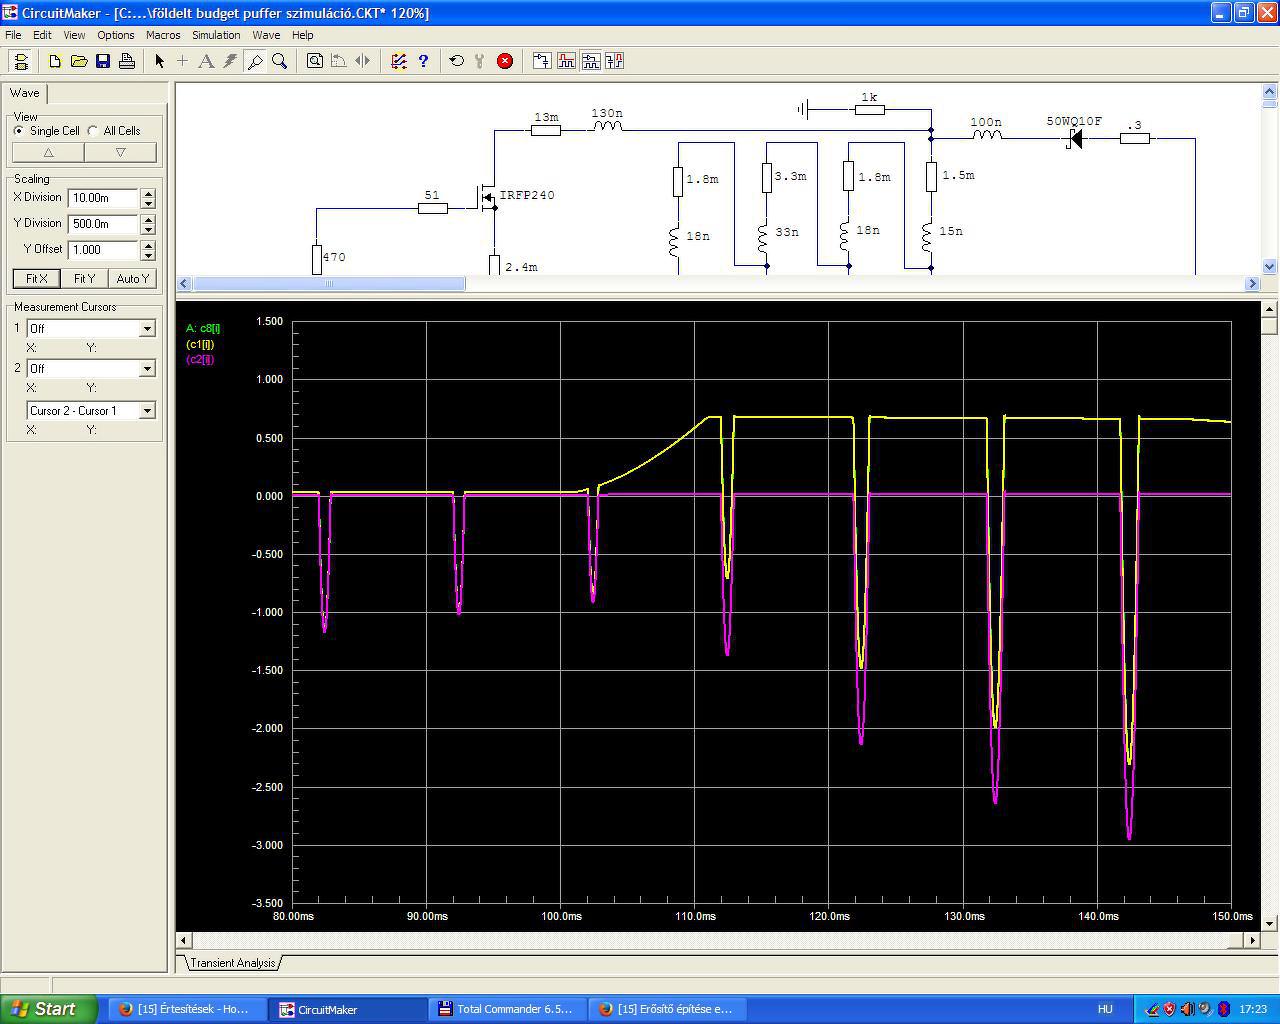Click the Auto Y button
This screenshot has width=1280, height=1024.
[x=132, y=279]
